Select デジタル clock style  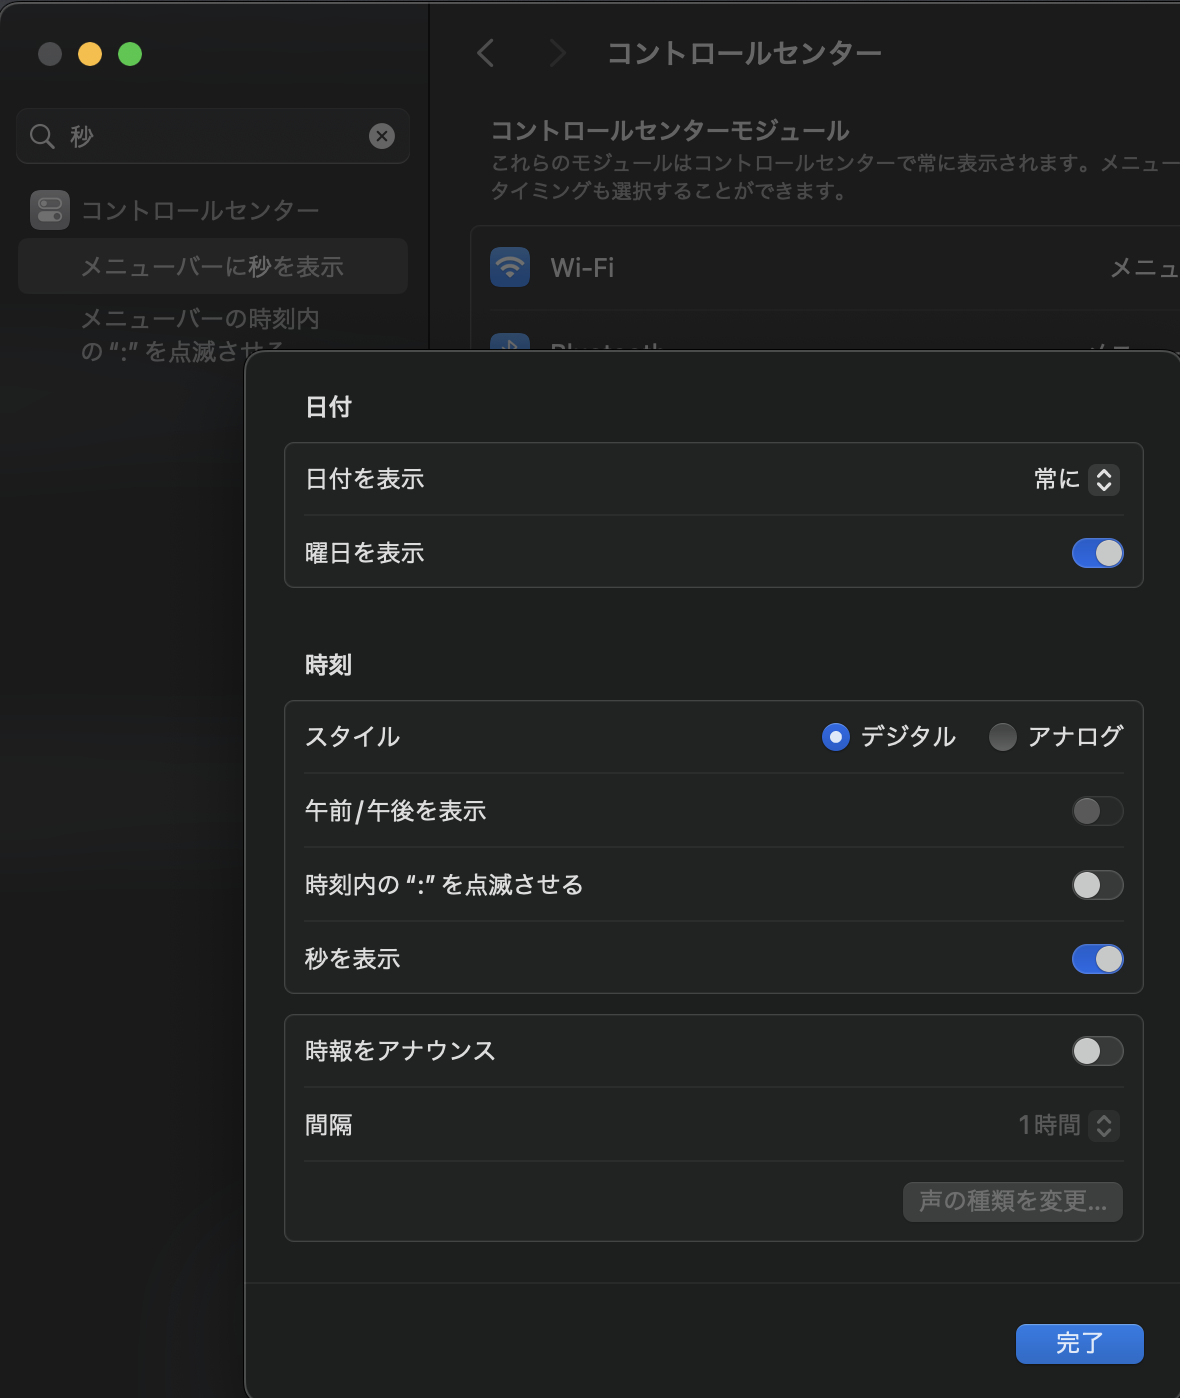pyautogui.click(x=835, y=737)
